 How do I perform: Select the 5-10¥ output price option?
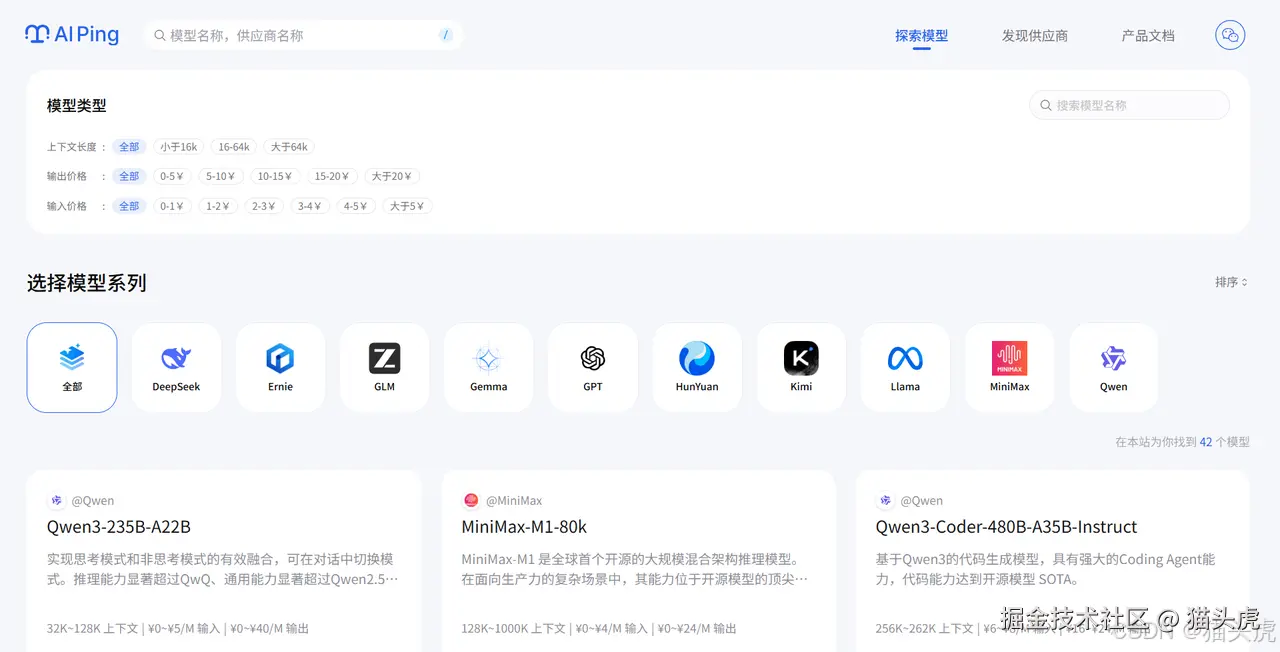[x=220, y=176]
